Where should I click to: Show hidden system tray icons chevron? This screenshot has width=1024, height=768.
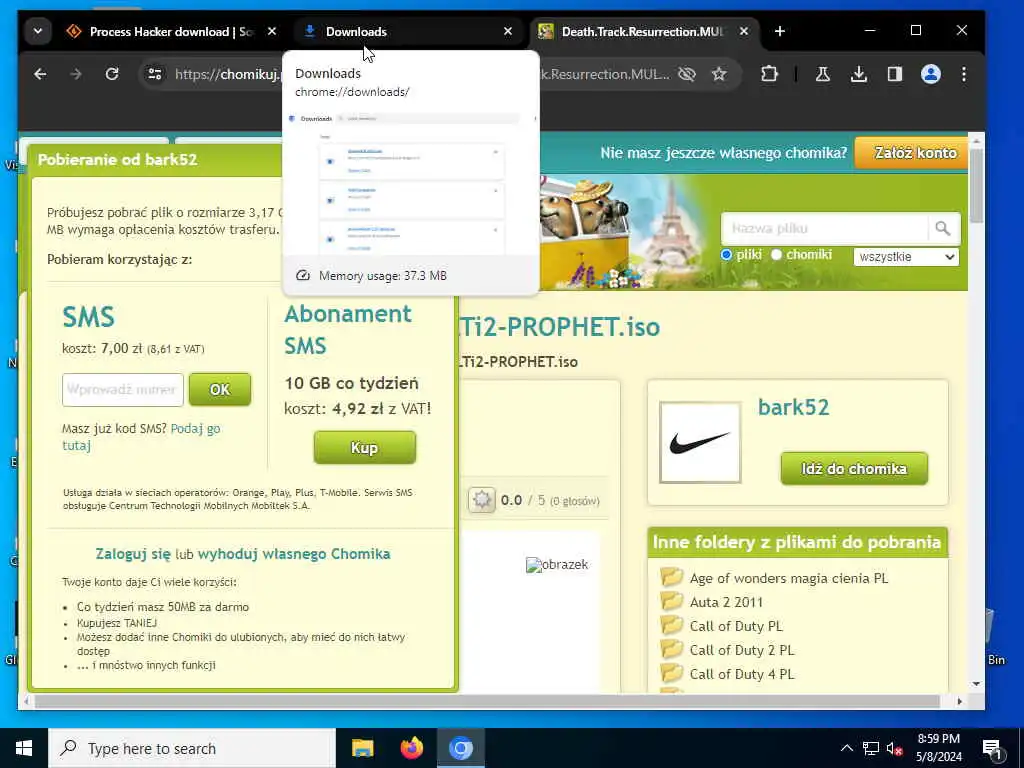click(x=846, y=748)
